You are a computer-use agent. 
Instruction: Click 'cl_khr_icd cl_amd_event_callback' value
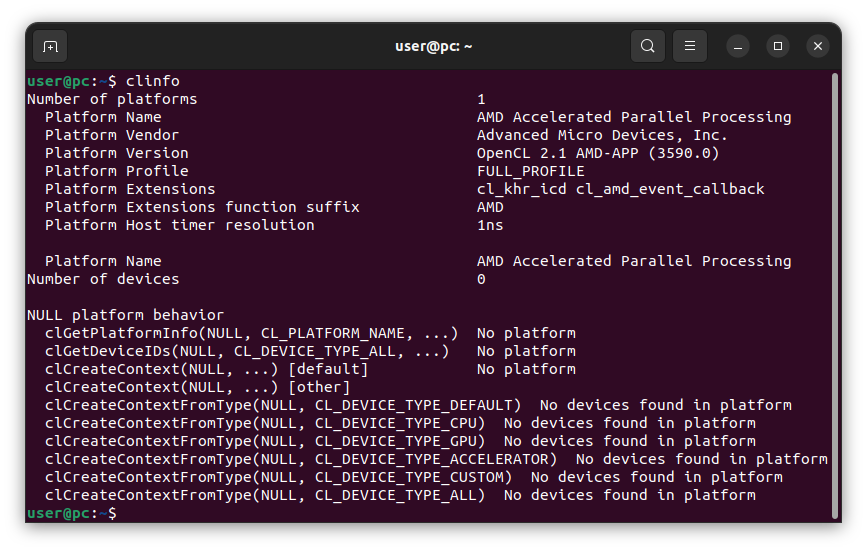(x=620, y=189)
